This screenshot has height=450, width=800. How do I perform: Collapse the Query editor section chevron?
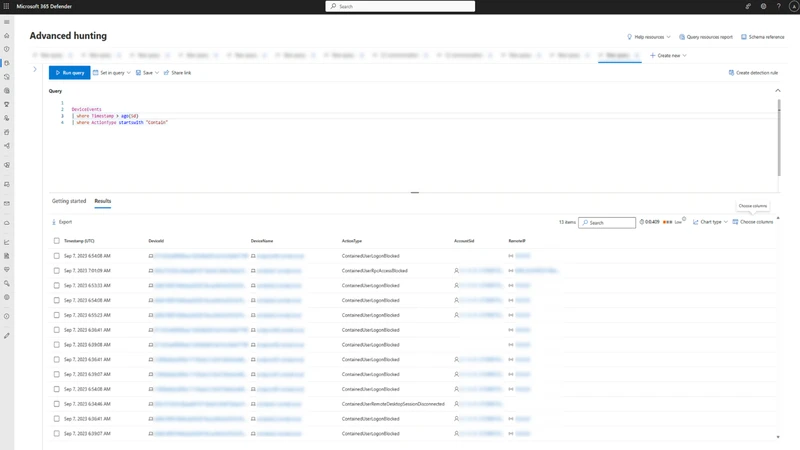(778, 91)
